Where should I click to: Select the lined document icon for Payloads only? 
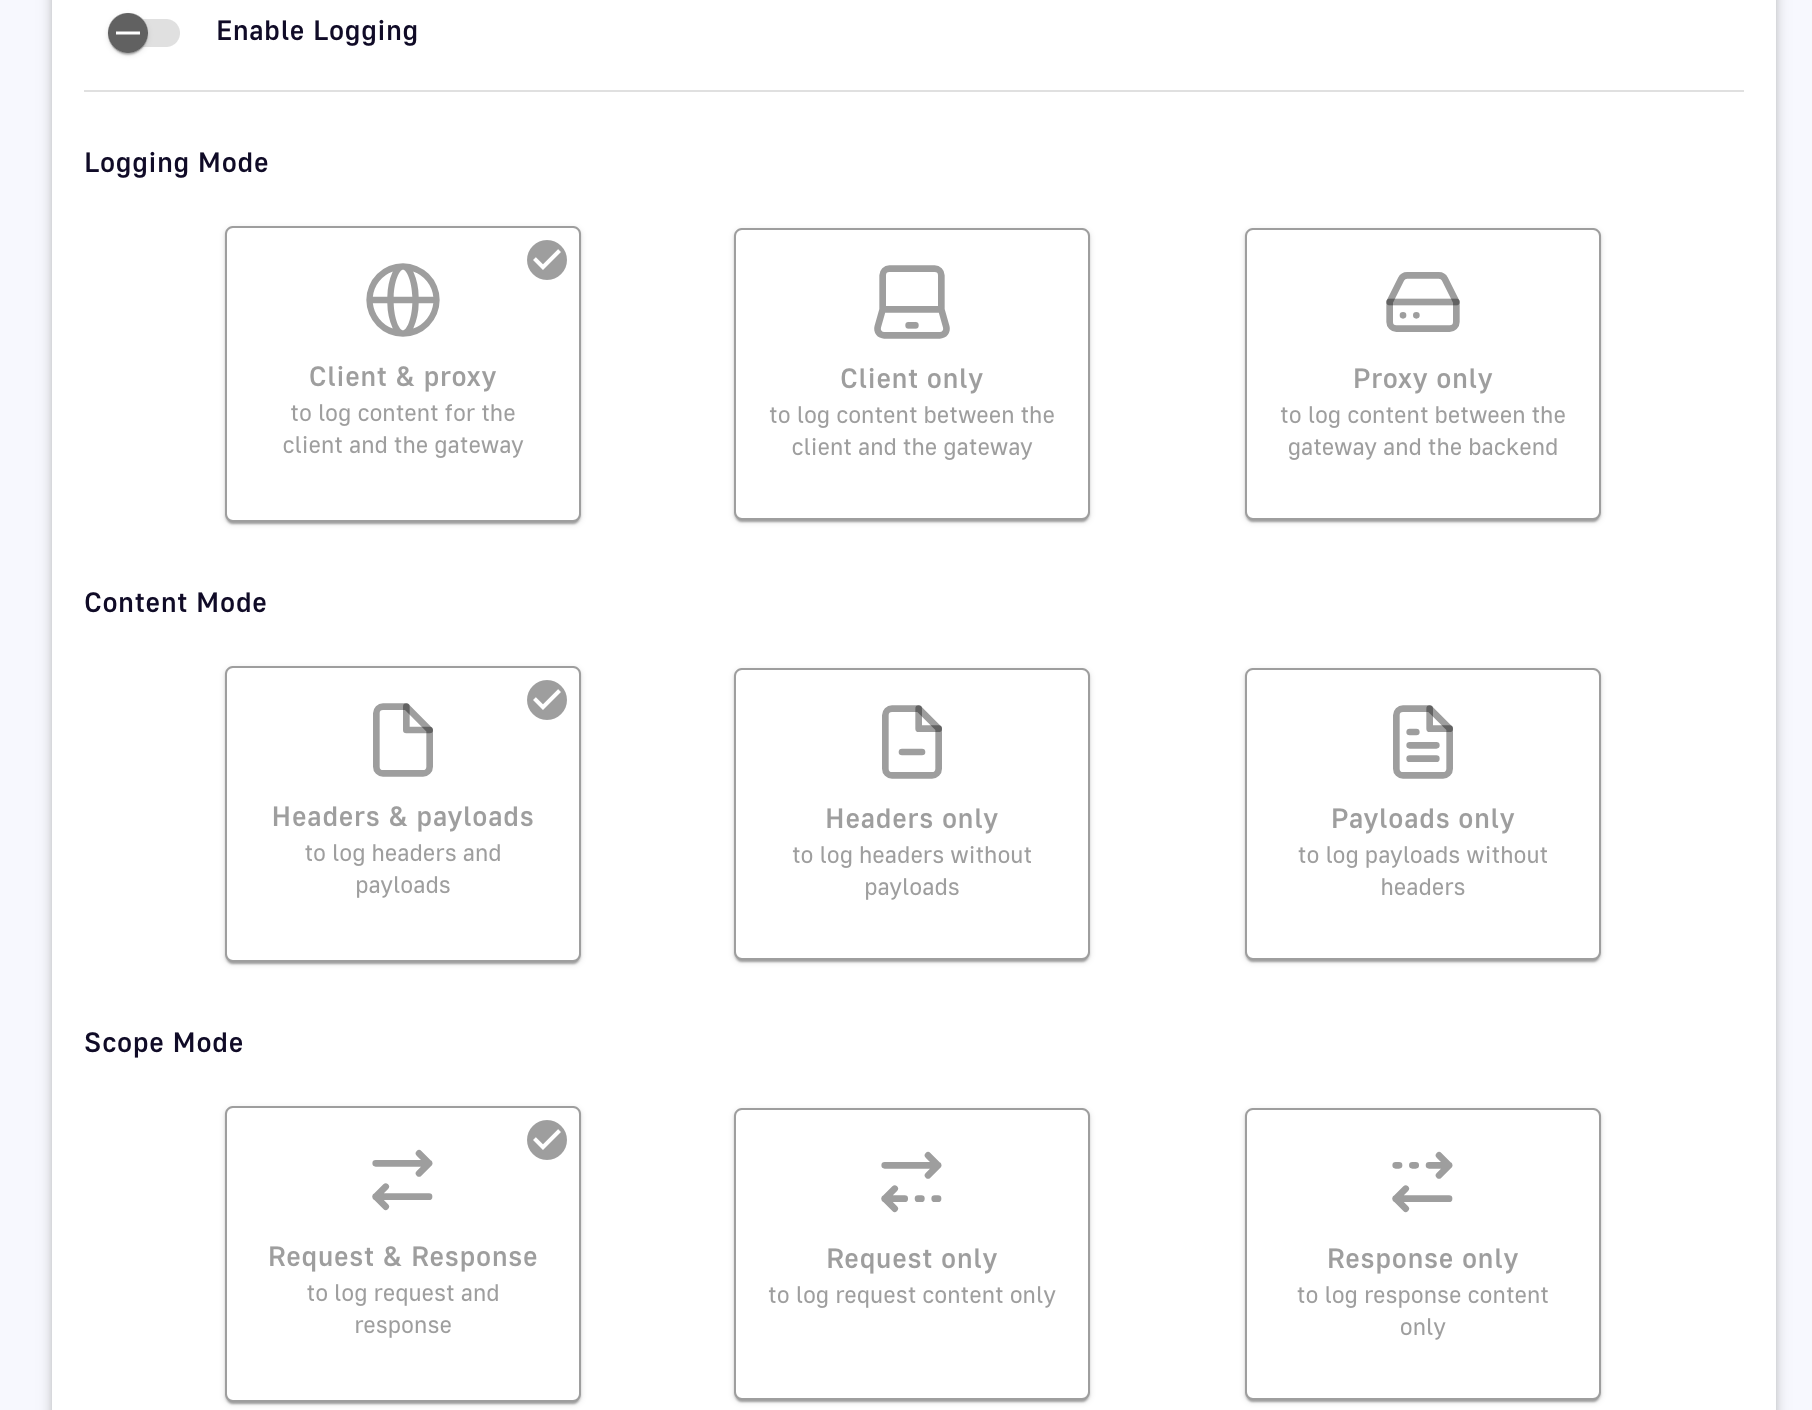click(1421, 742)
